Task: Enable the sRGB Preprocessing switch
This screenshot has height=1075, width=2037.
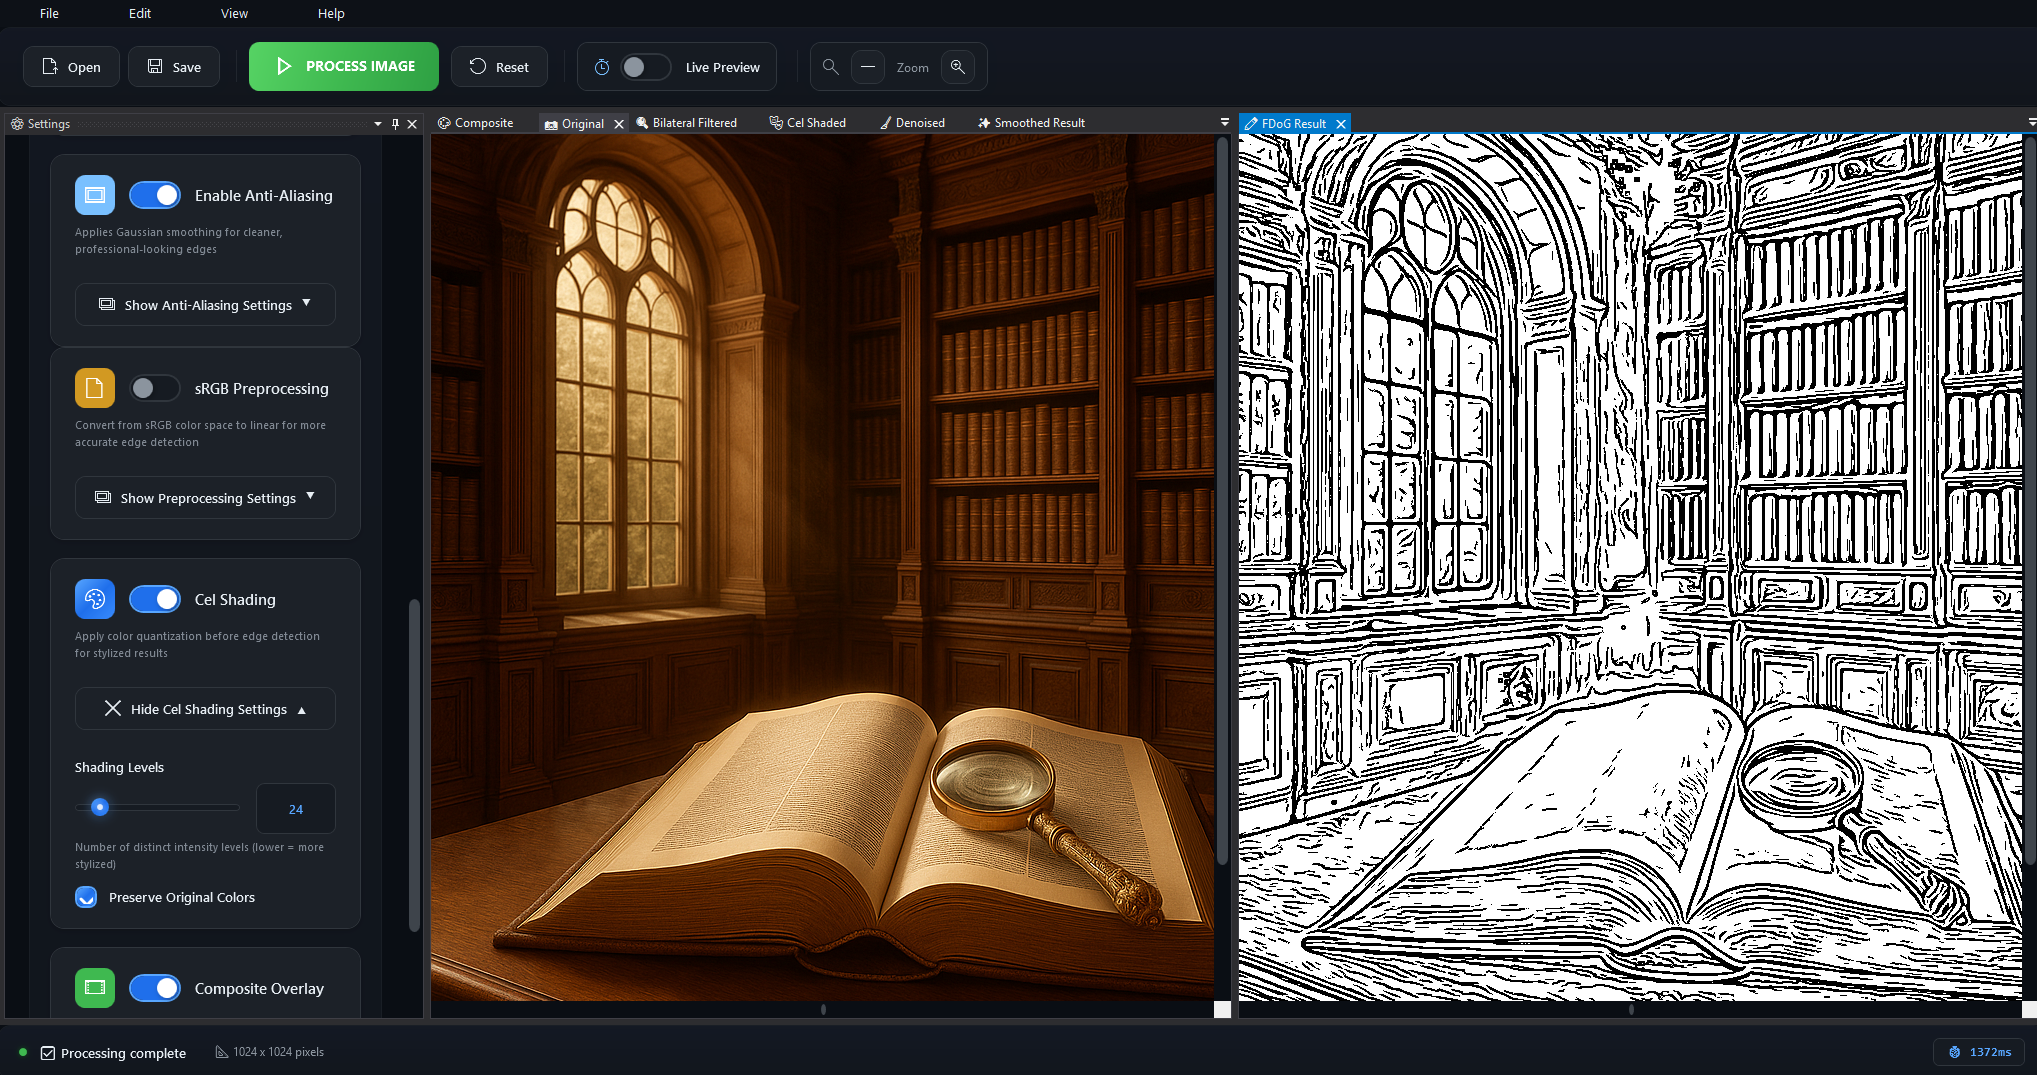Action: pyautogui.click(x=155, y=388)
